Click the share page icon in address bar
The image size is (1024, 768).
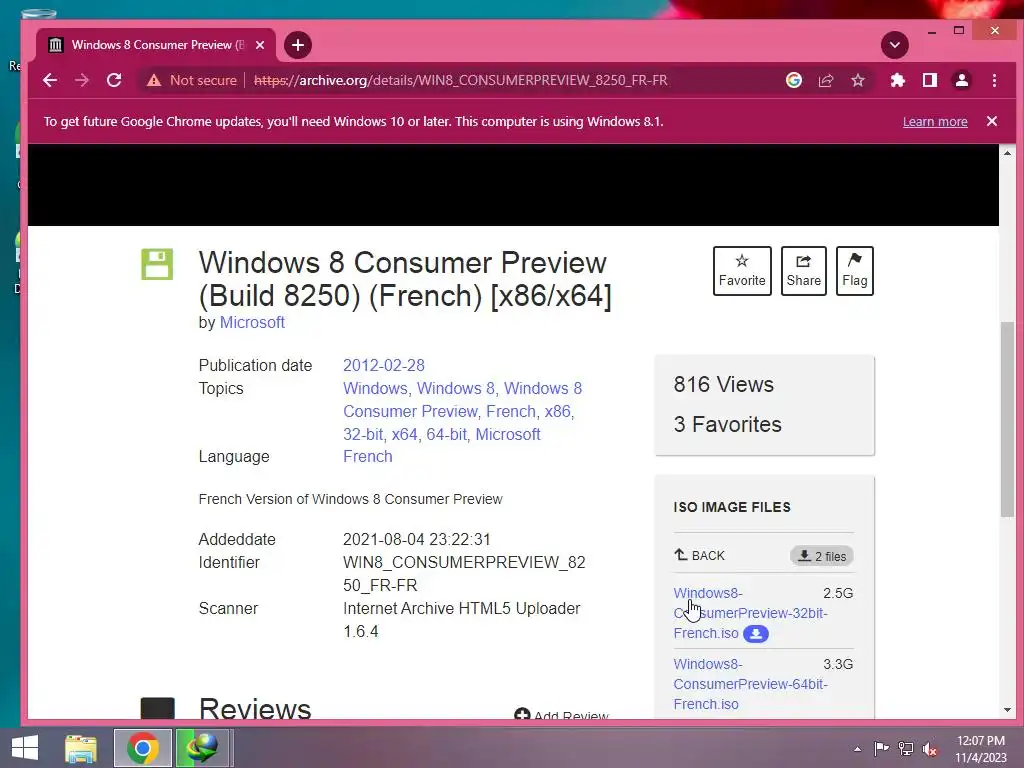(826, 80)
